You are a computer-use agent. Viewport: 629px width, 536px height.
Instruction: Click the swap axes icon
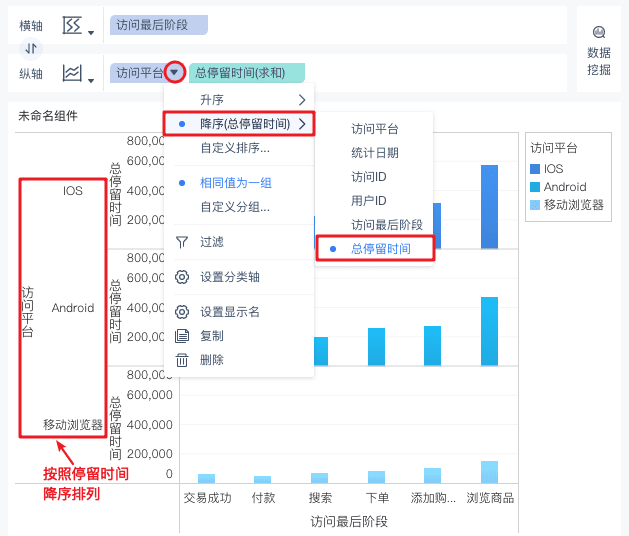coord(31,49)
